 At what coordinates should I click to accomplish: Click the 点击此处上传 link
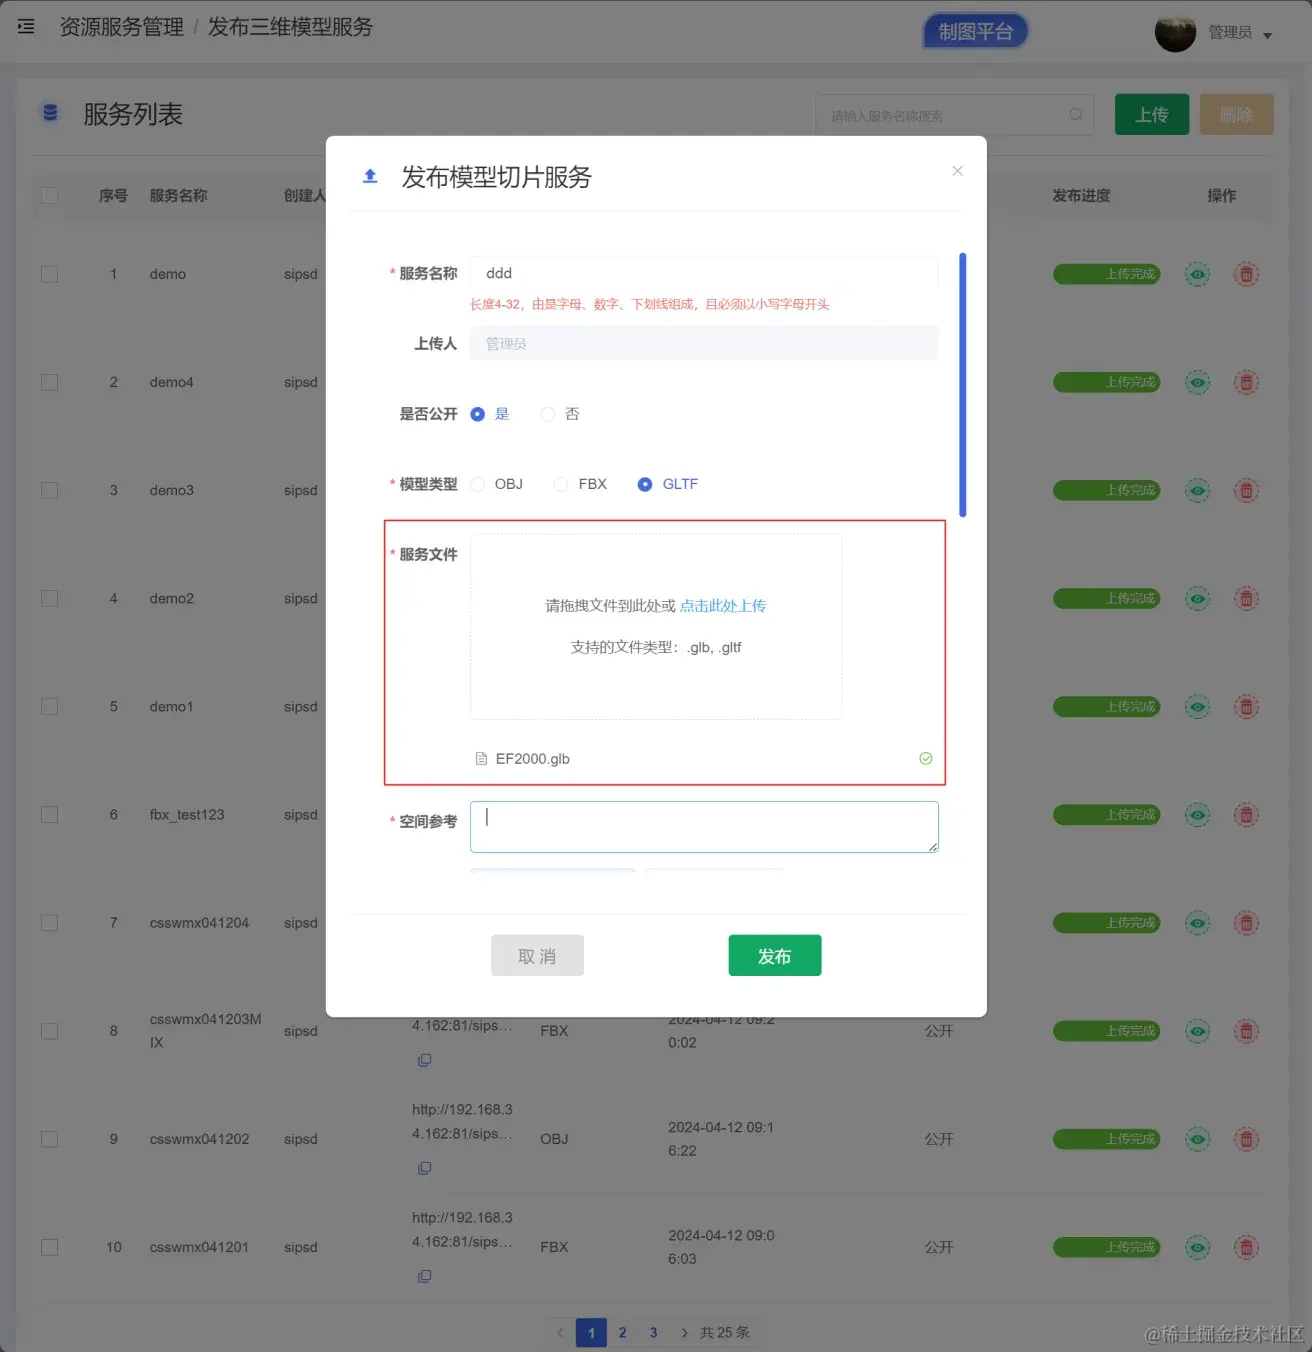(723, 606)
